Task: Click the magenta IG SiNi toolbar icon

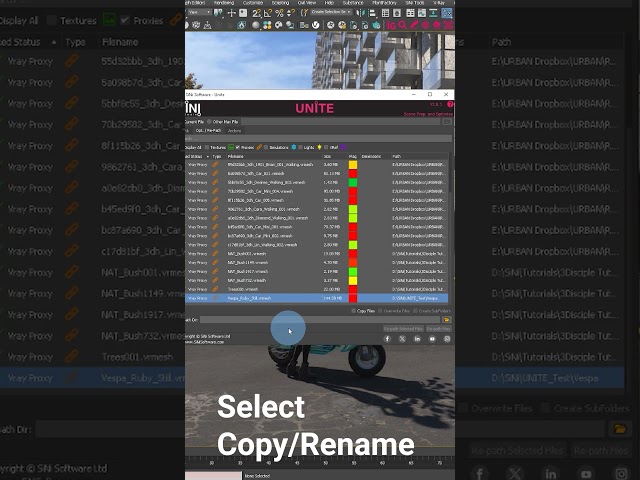Action: pyautogui.click(x=391, y=25)
